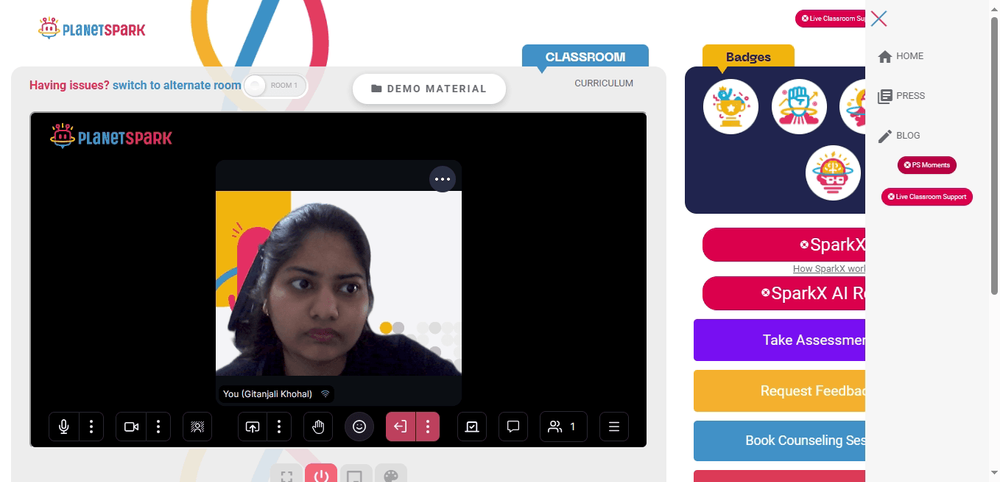Screen dimensions: 1000x482
Task: Open the whiteboard icon in the video toolbar
Action: coord(472,427)
